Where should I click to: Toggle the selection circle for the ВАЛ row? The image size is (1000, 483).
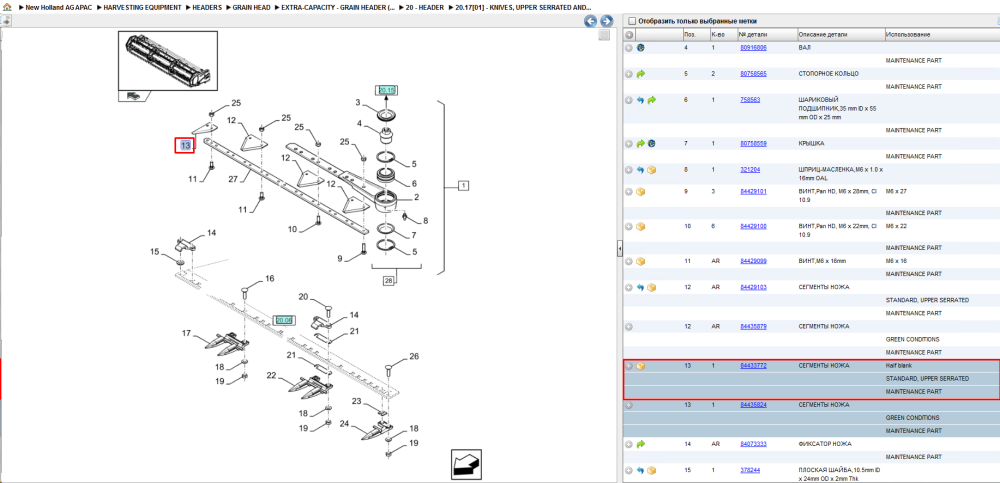point(629,48)
